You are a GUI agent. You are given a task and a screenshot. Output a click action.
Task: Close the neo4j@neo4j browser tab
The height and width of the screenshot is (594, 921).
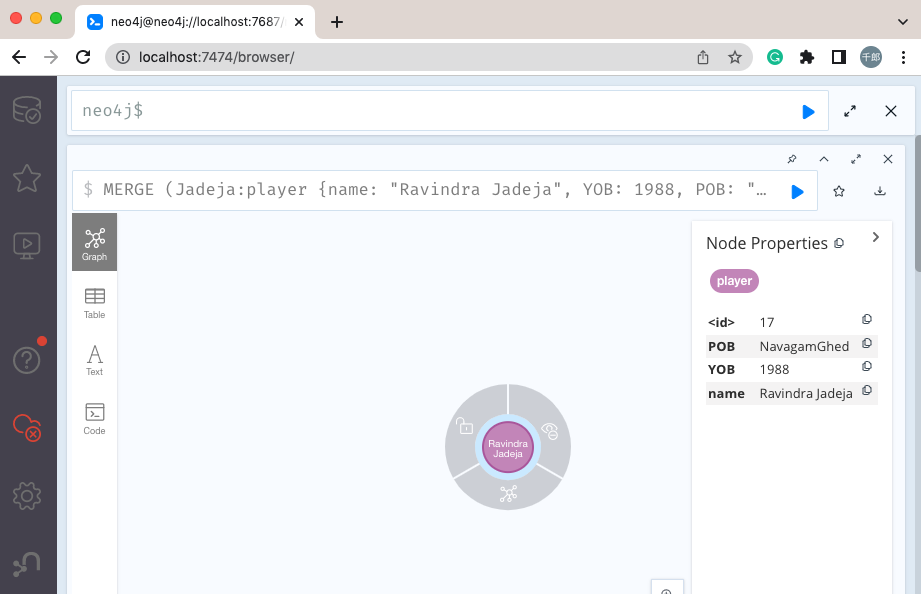[x=299, y=22]
